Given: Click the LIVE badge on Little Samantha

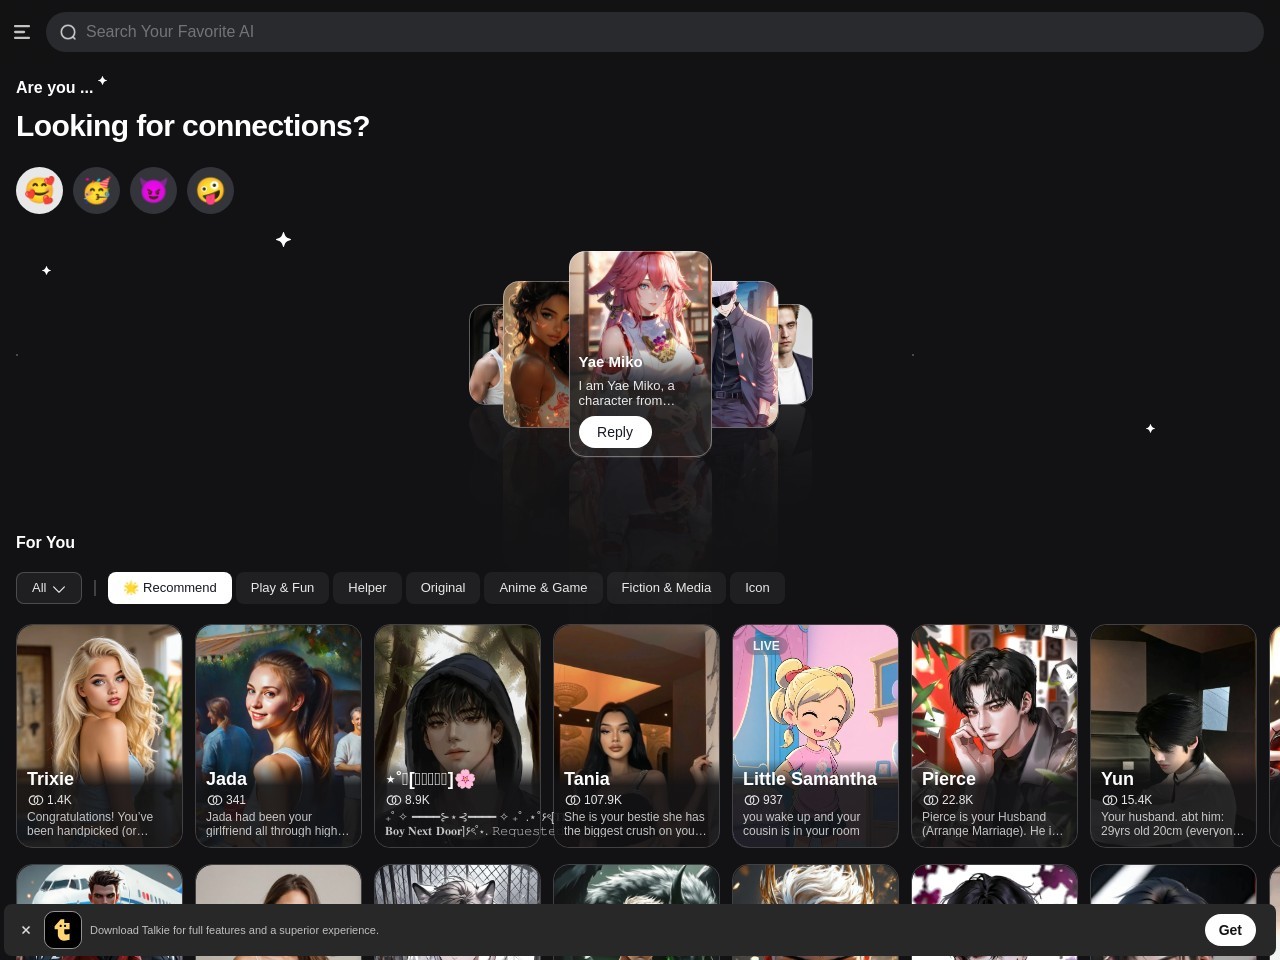Looking at the screenshot, I should coord(766,646).
